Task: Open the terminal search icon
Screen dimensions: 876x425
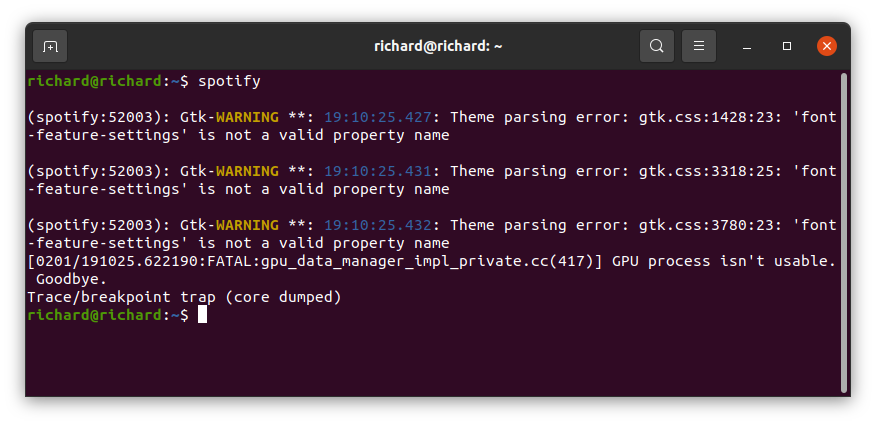Action: [x=656, y=46]
